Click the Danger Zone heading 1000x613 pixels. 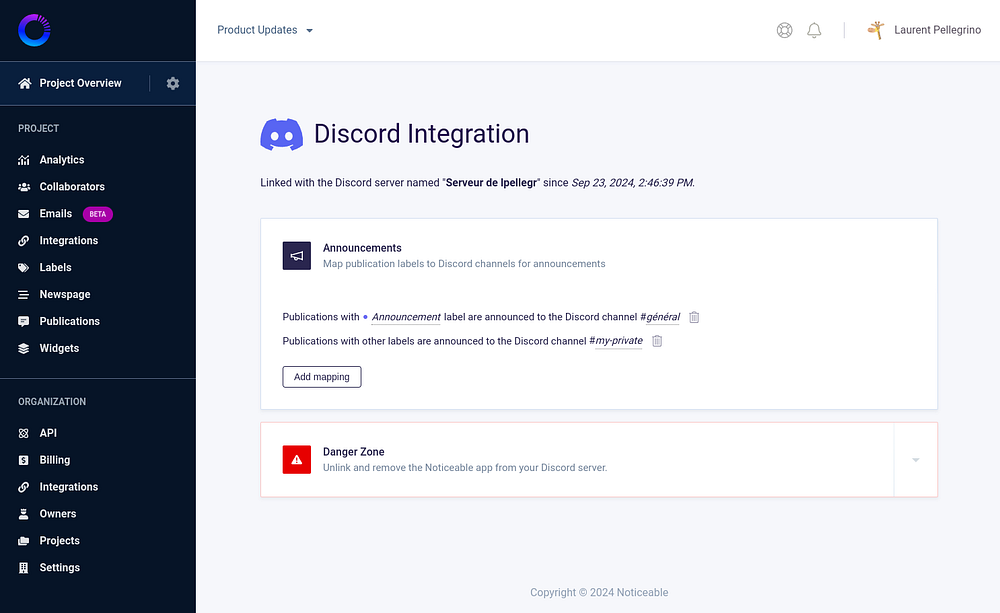tap(353, 452)
